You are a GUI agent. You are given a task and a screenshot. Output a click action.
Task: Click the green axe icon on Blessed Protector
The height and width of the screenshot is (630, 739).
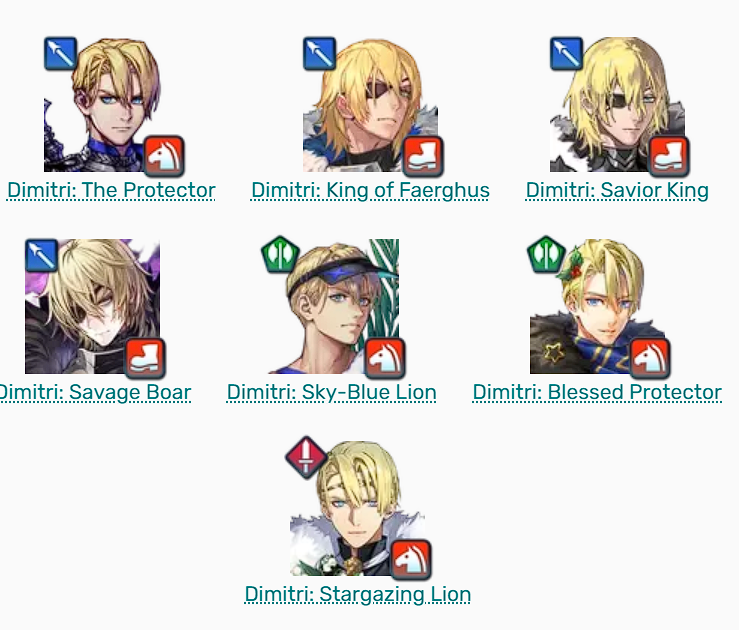tap(546, 254)
